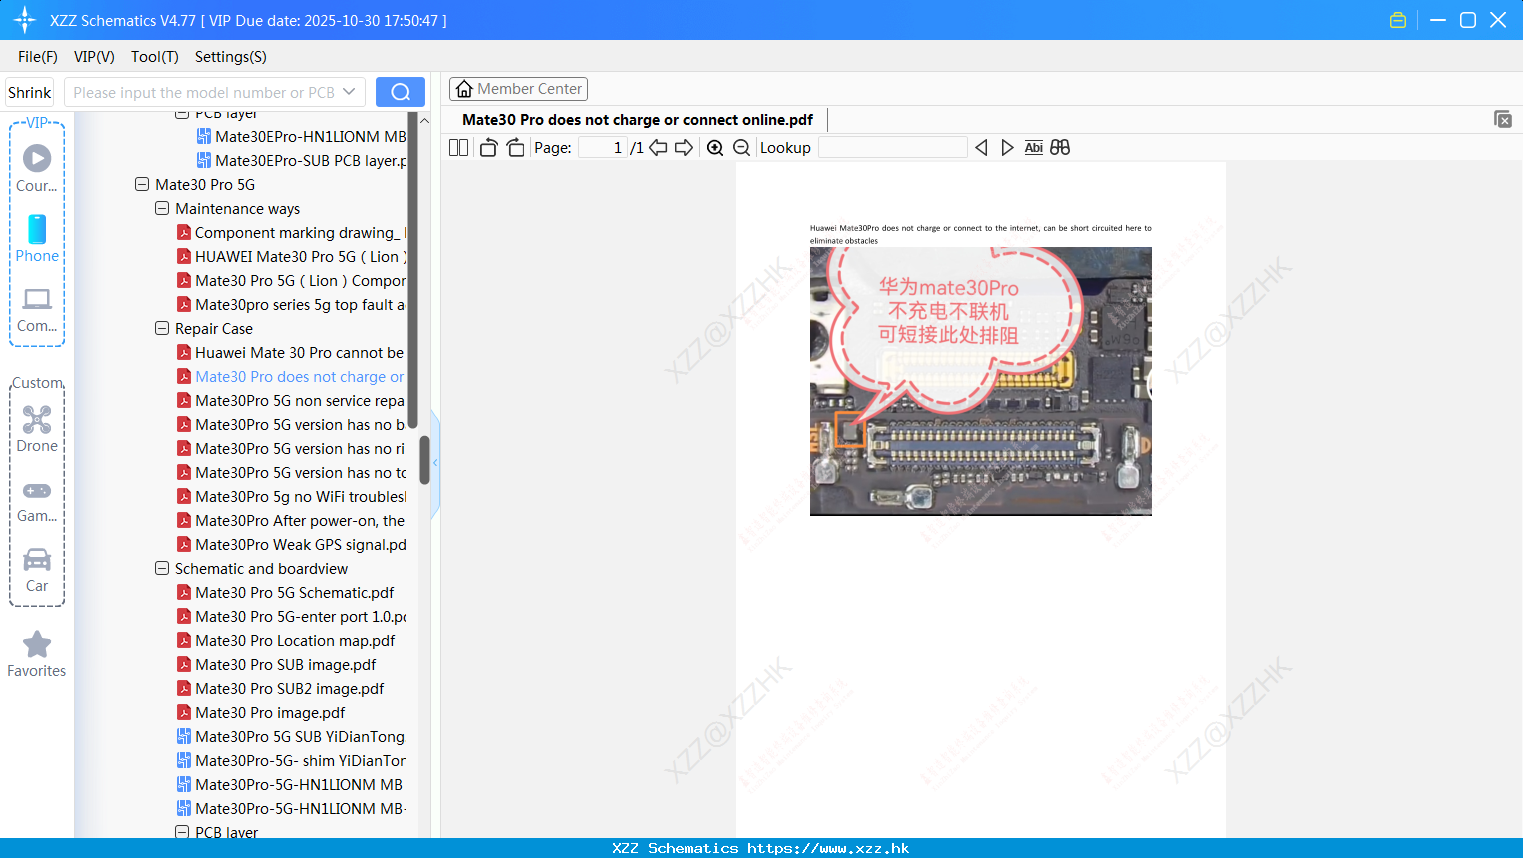This screenshot has height=858, width=1523.
Task: Open the Tool(T) menu
Action: 155,57
